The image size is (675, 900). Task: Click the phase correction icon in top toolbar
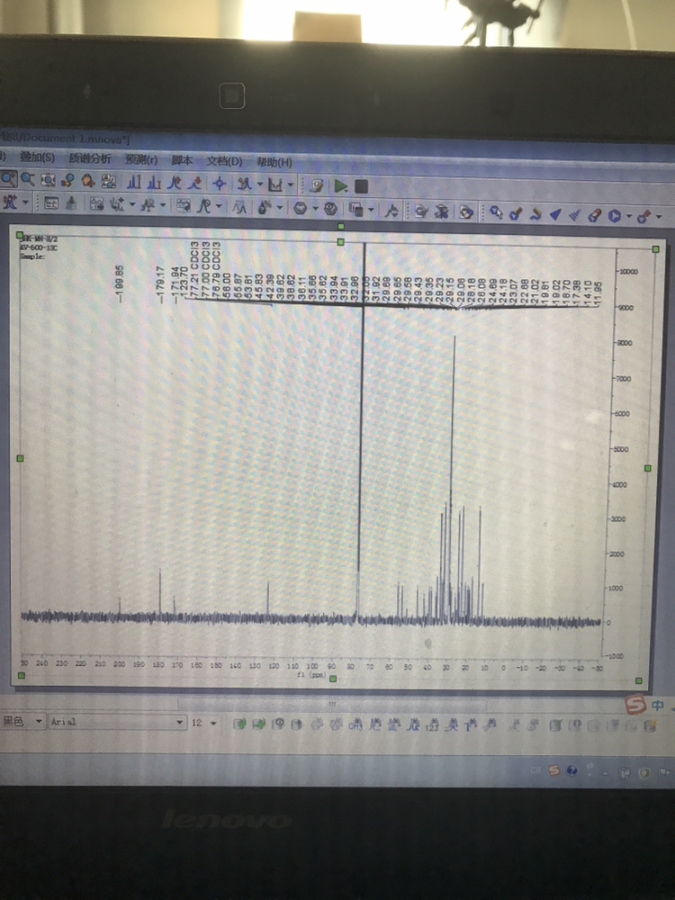click(244, 184)
